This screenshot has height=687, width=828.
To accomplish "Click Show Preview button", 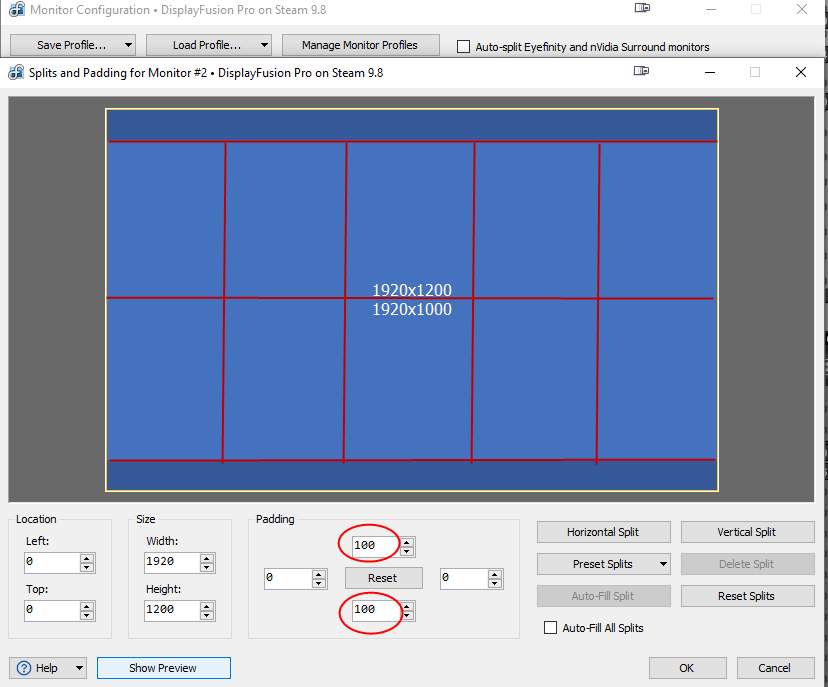I will [163, 668].
